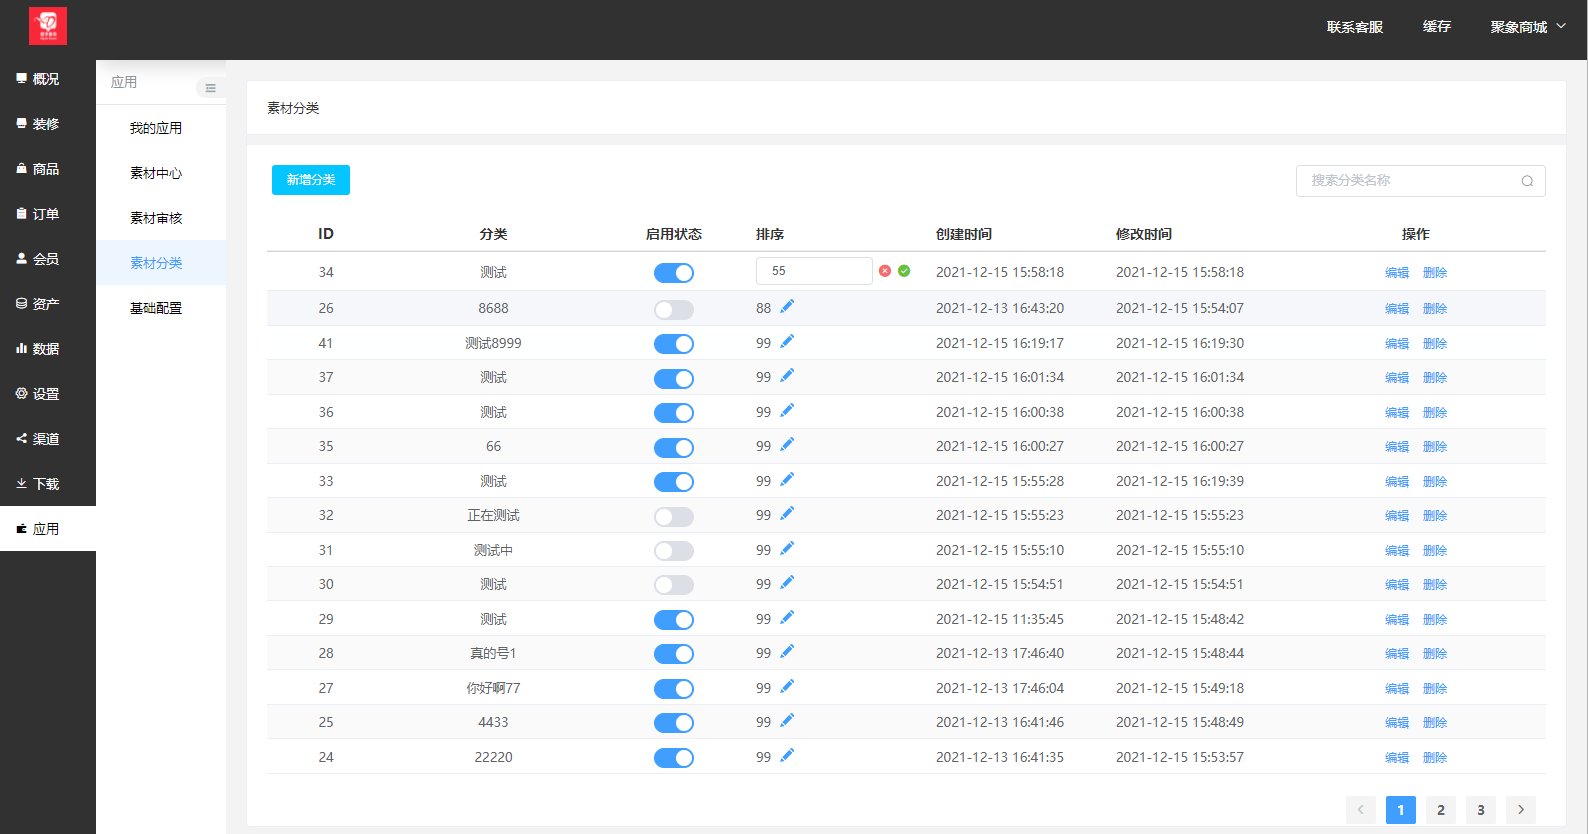Cancel sort edit with red X icon
The width and height of the screenshot is (1588, 834).
point(885,271)
